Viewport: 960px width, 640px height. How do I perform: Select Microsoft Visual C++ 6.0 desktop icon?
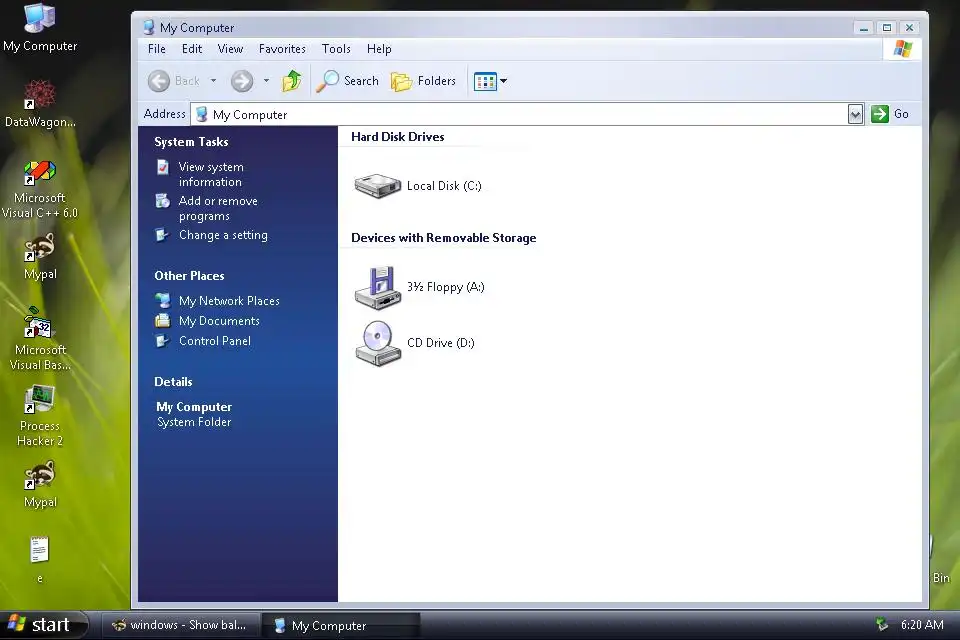point(40,189)
